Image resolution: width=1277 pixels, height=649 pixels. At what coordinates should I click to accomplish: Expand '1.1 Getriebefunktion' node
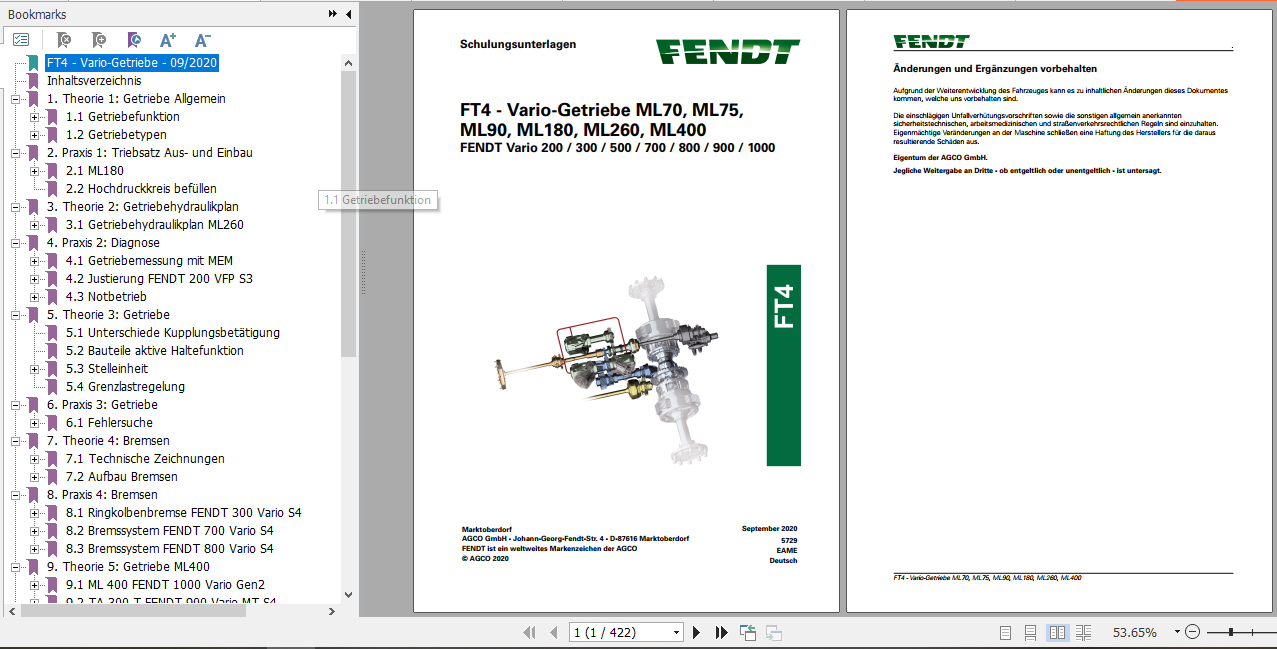coord(34,117)
